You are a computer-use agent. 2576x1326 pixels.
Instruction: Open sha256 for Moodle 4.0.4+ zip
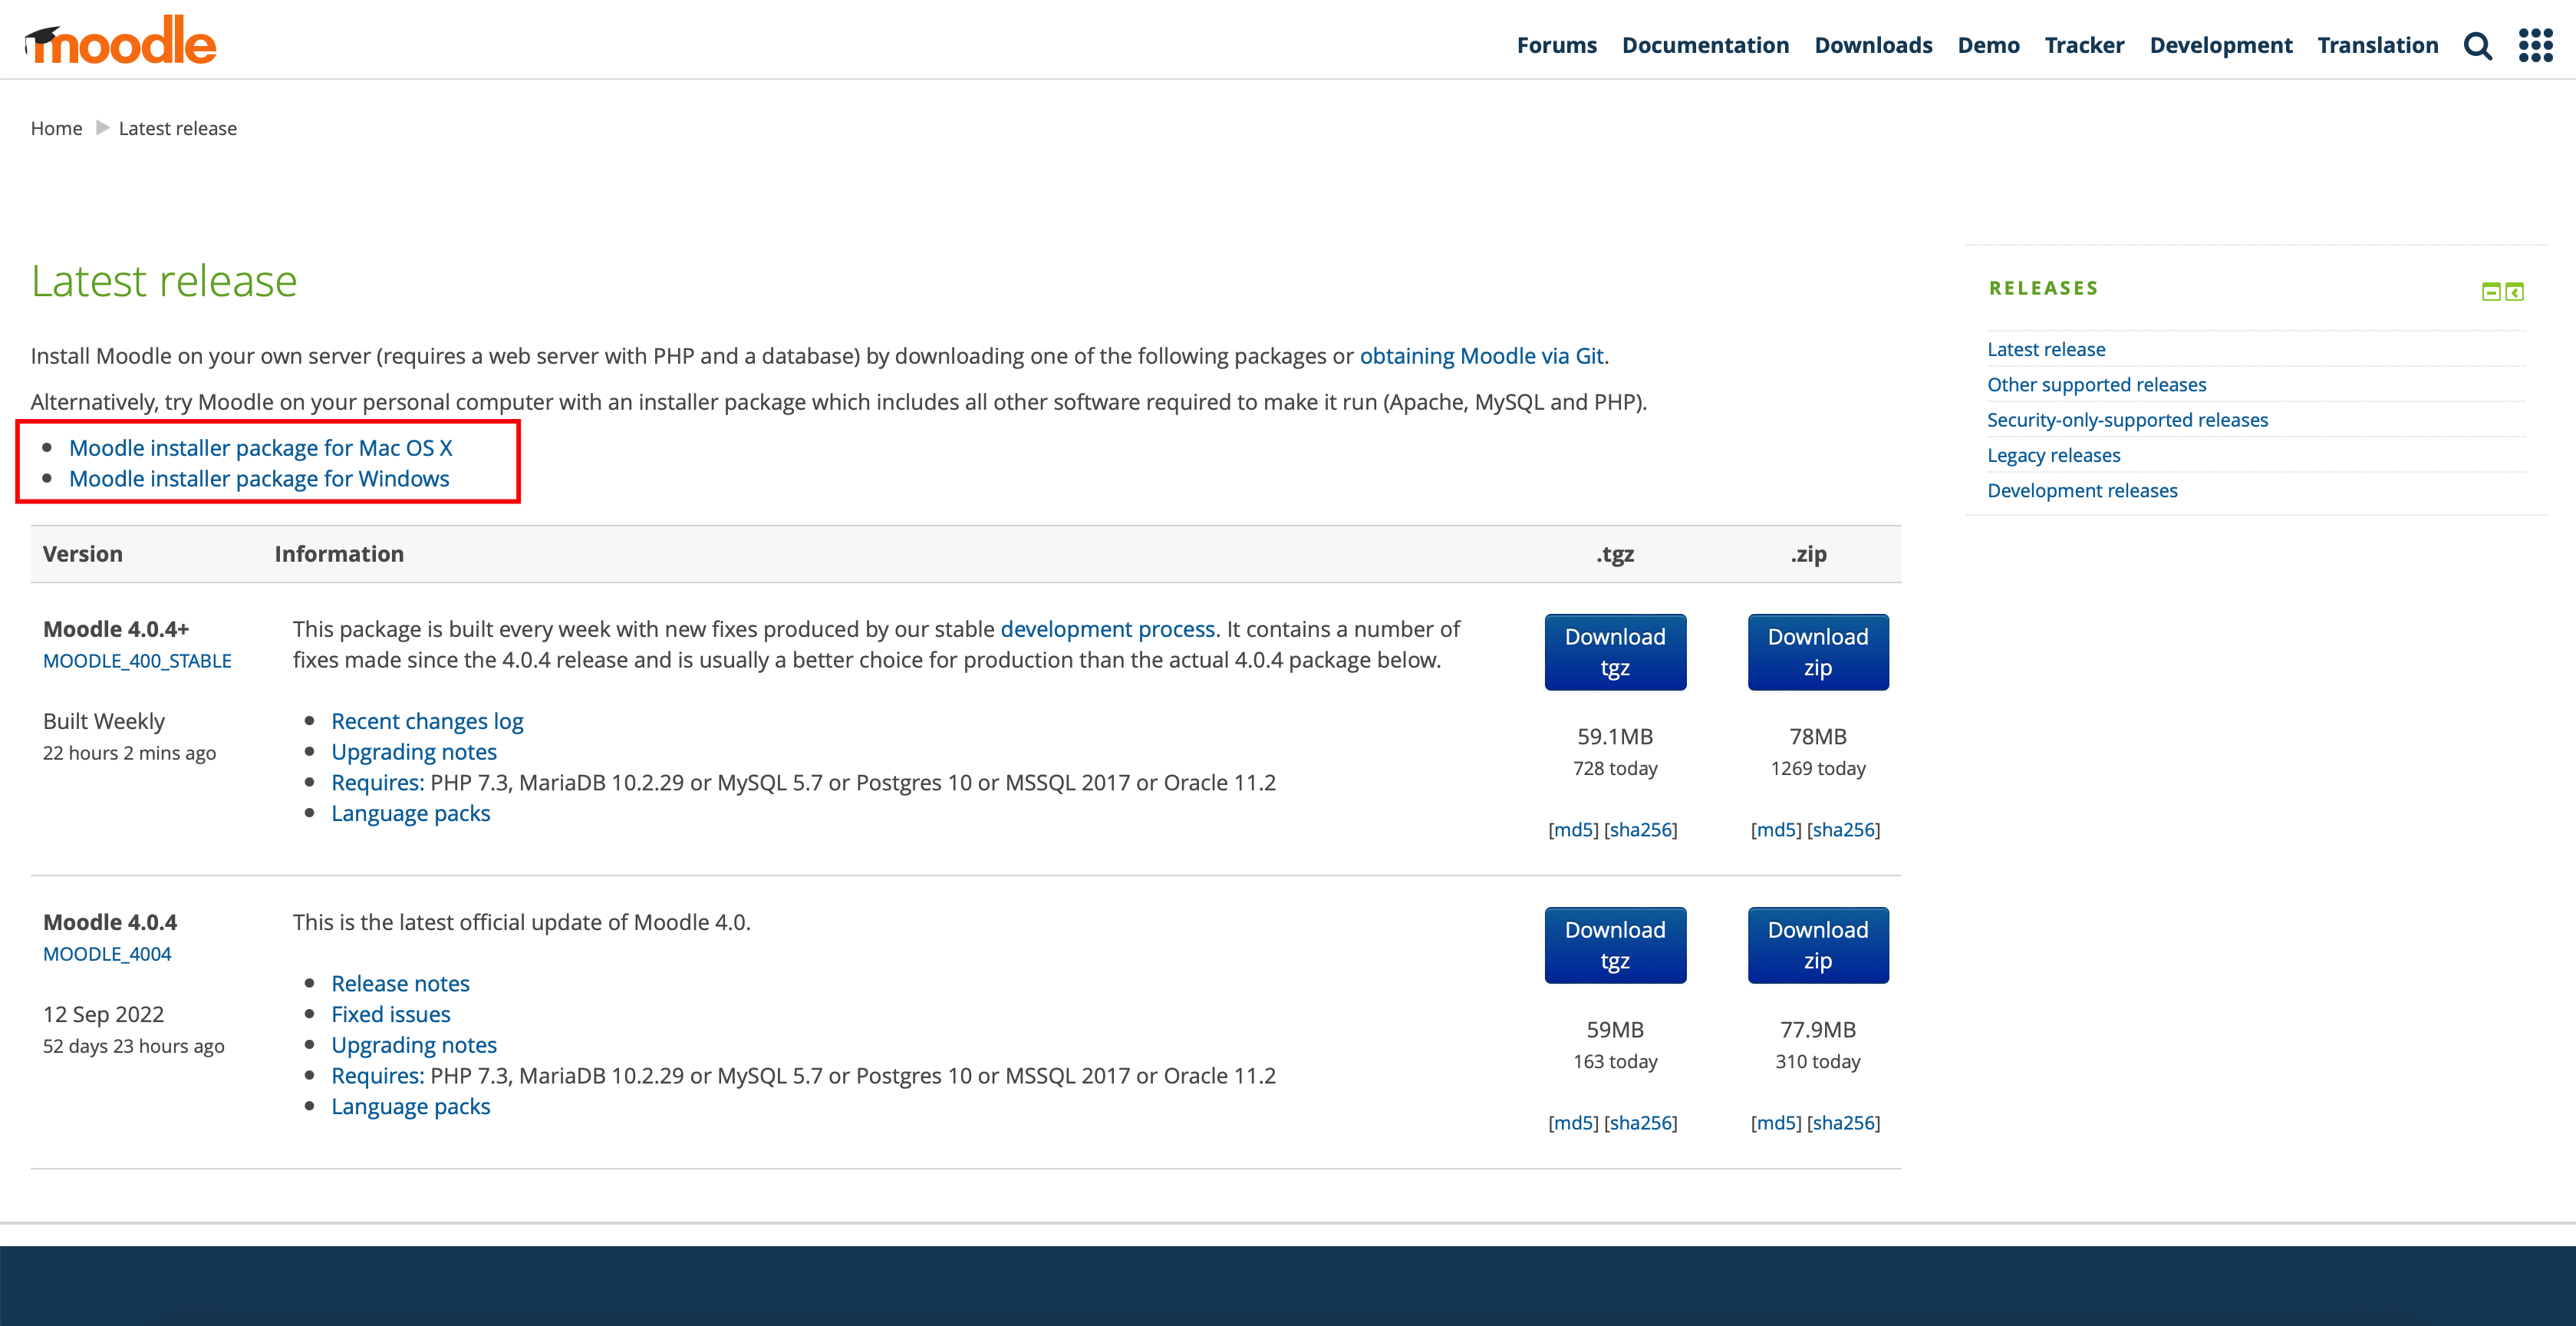pos(1843,830)
